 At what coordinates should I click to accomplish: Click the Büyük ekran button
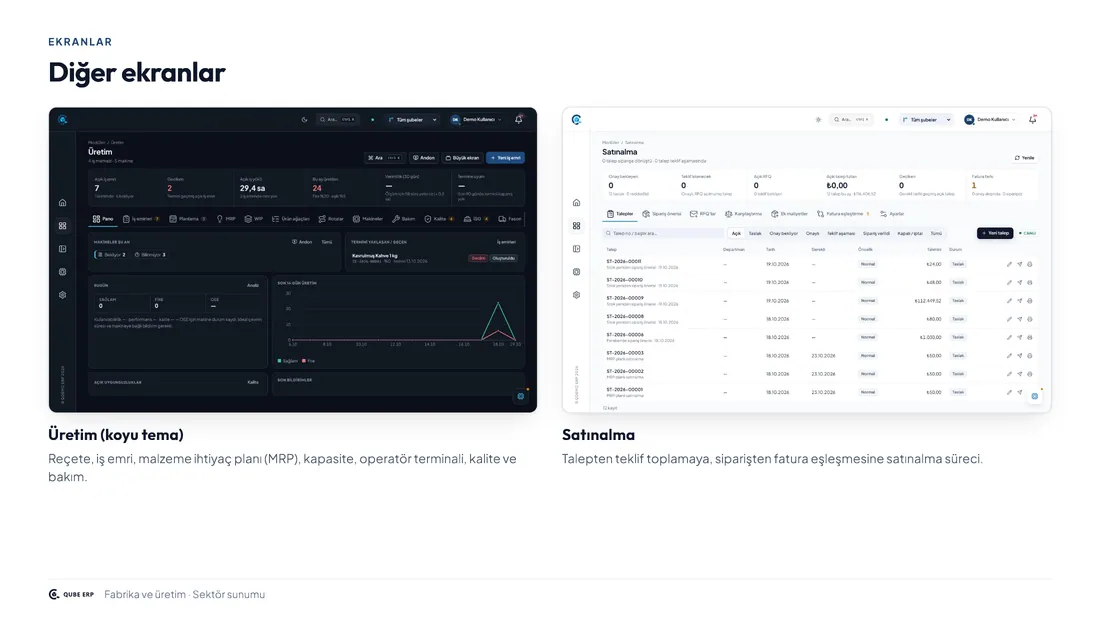coord(462,158)
